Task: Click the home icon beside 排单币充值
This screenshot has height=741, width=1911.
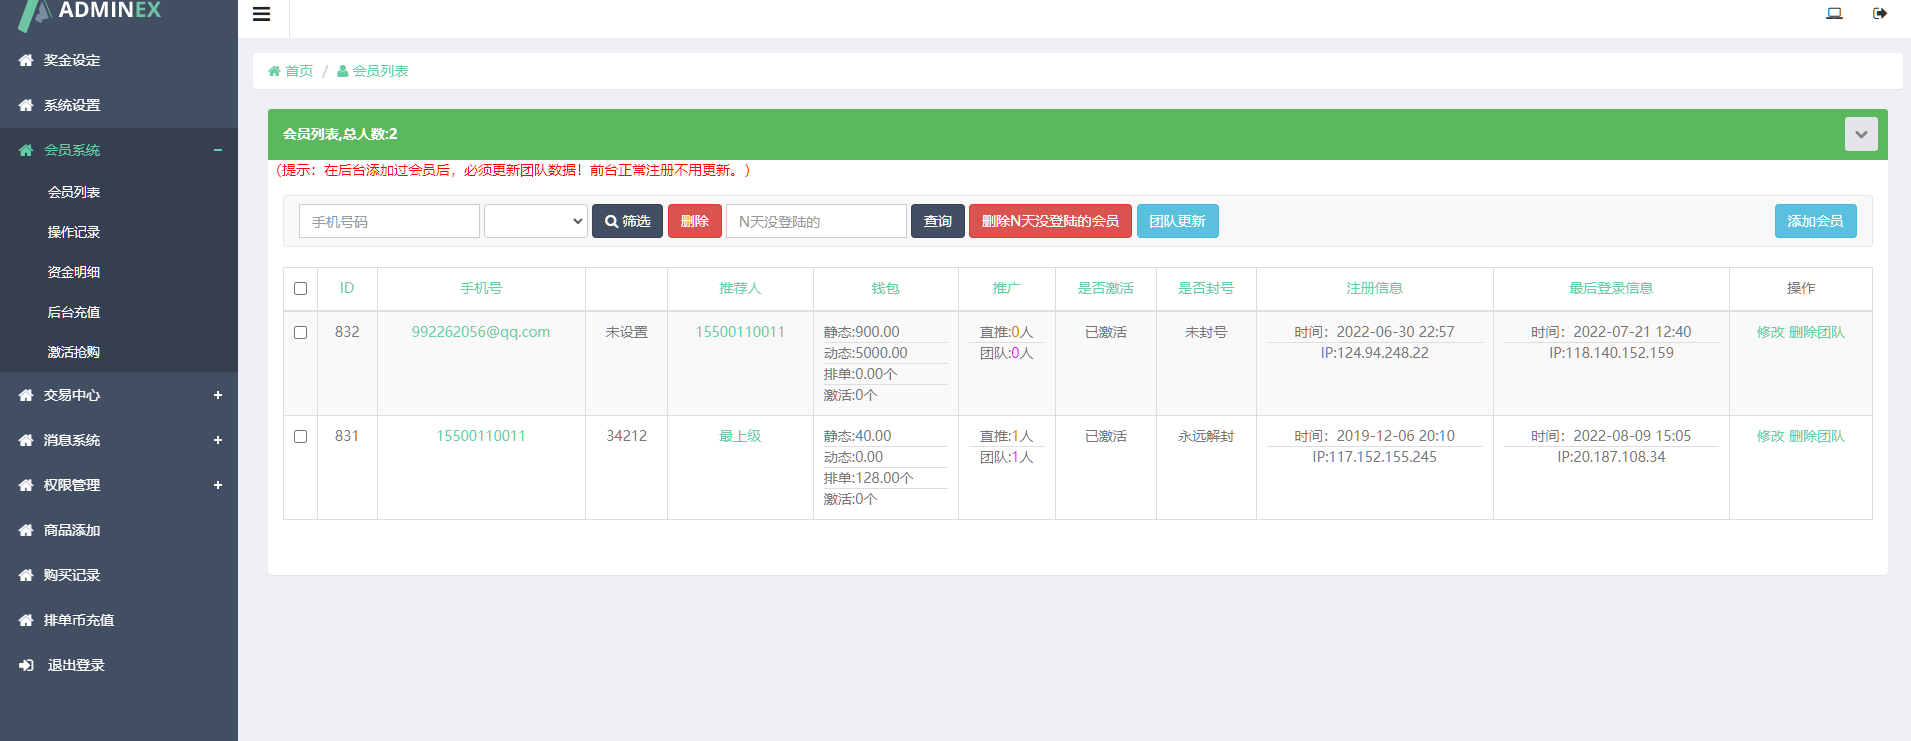Action: click(x=26, y=620)
